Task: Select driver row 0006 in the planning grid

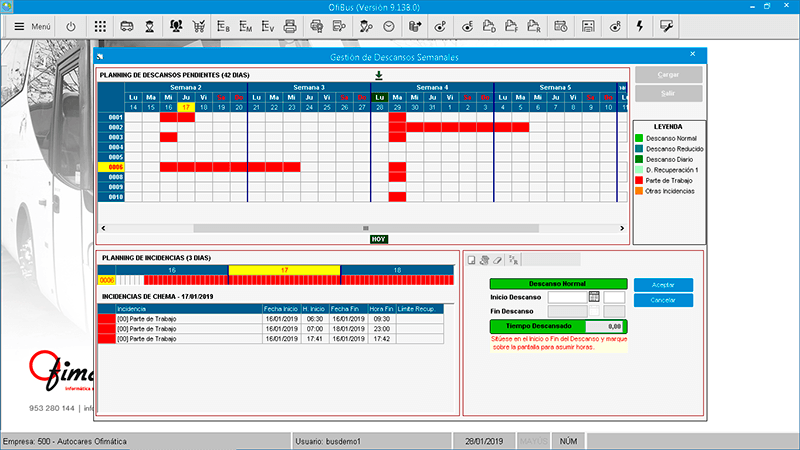Action: 115,167
